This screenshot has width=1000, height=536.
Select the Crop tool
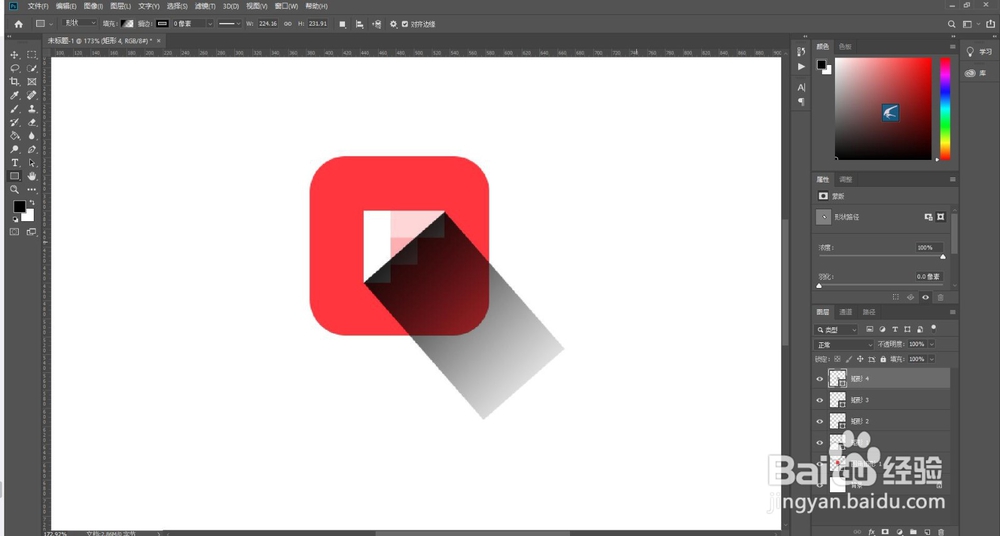click(14, 82)
